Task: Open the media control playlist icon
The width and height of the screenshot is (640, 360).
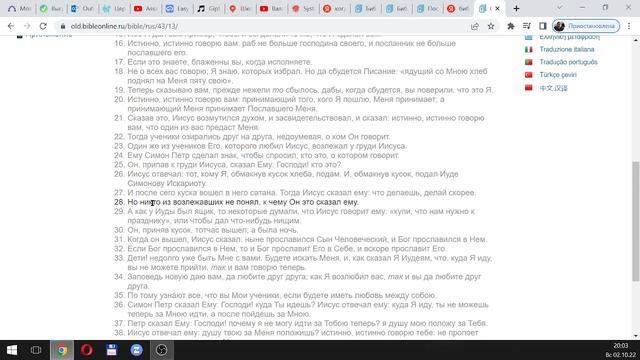Action: pyautogui.click(x=527, y=26)
